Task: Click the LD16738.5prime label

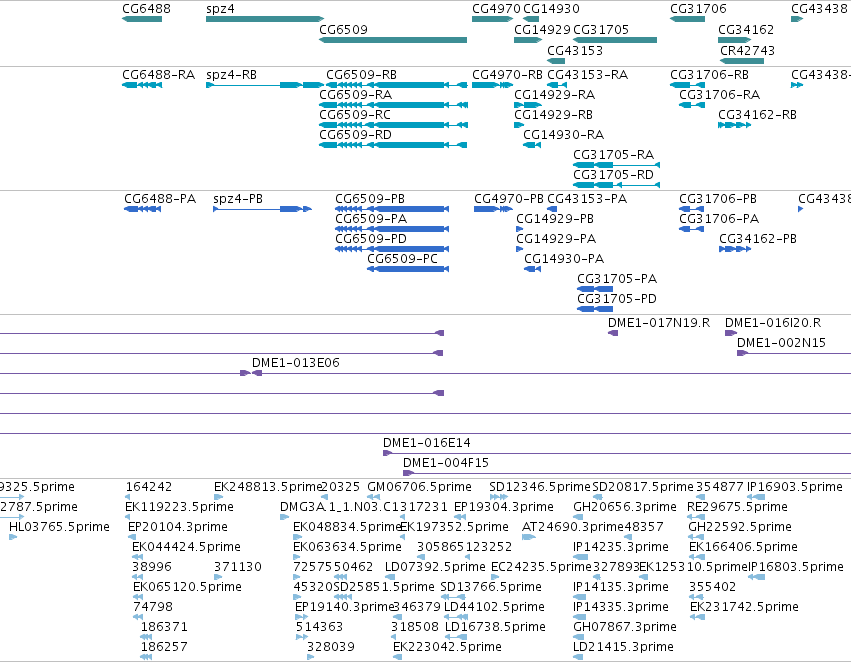Action: pos(495,627)
